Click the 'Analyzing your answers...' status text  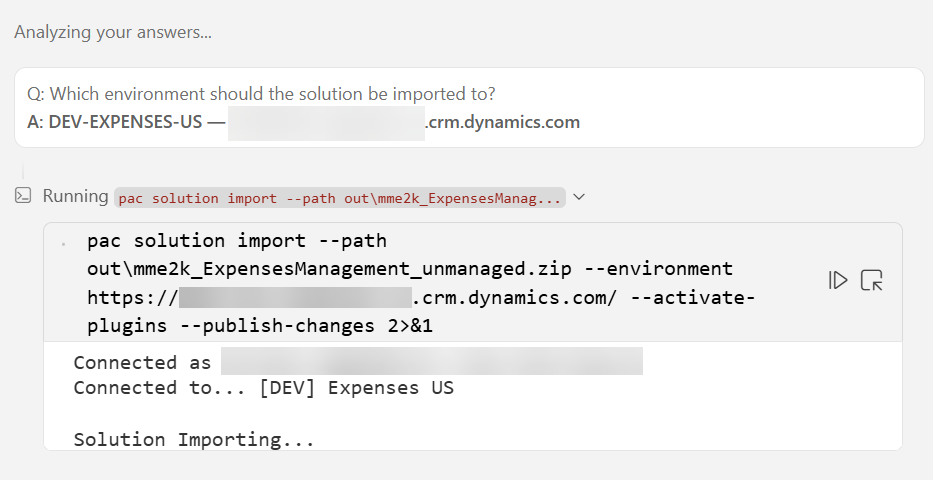click(113, 32)
